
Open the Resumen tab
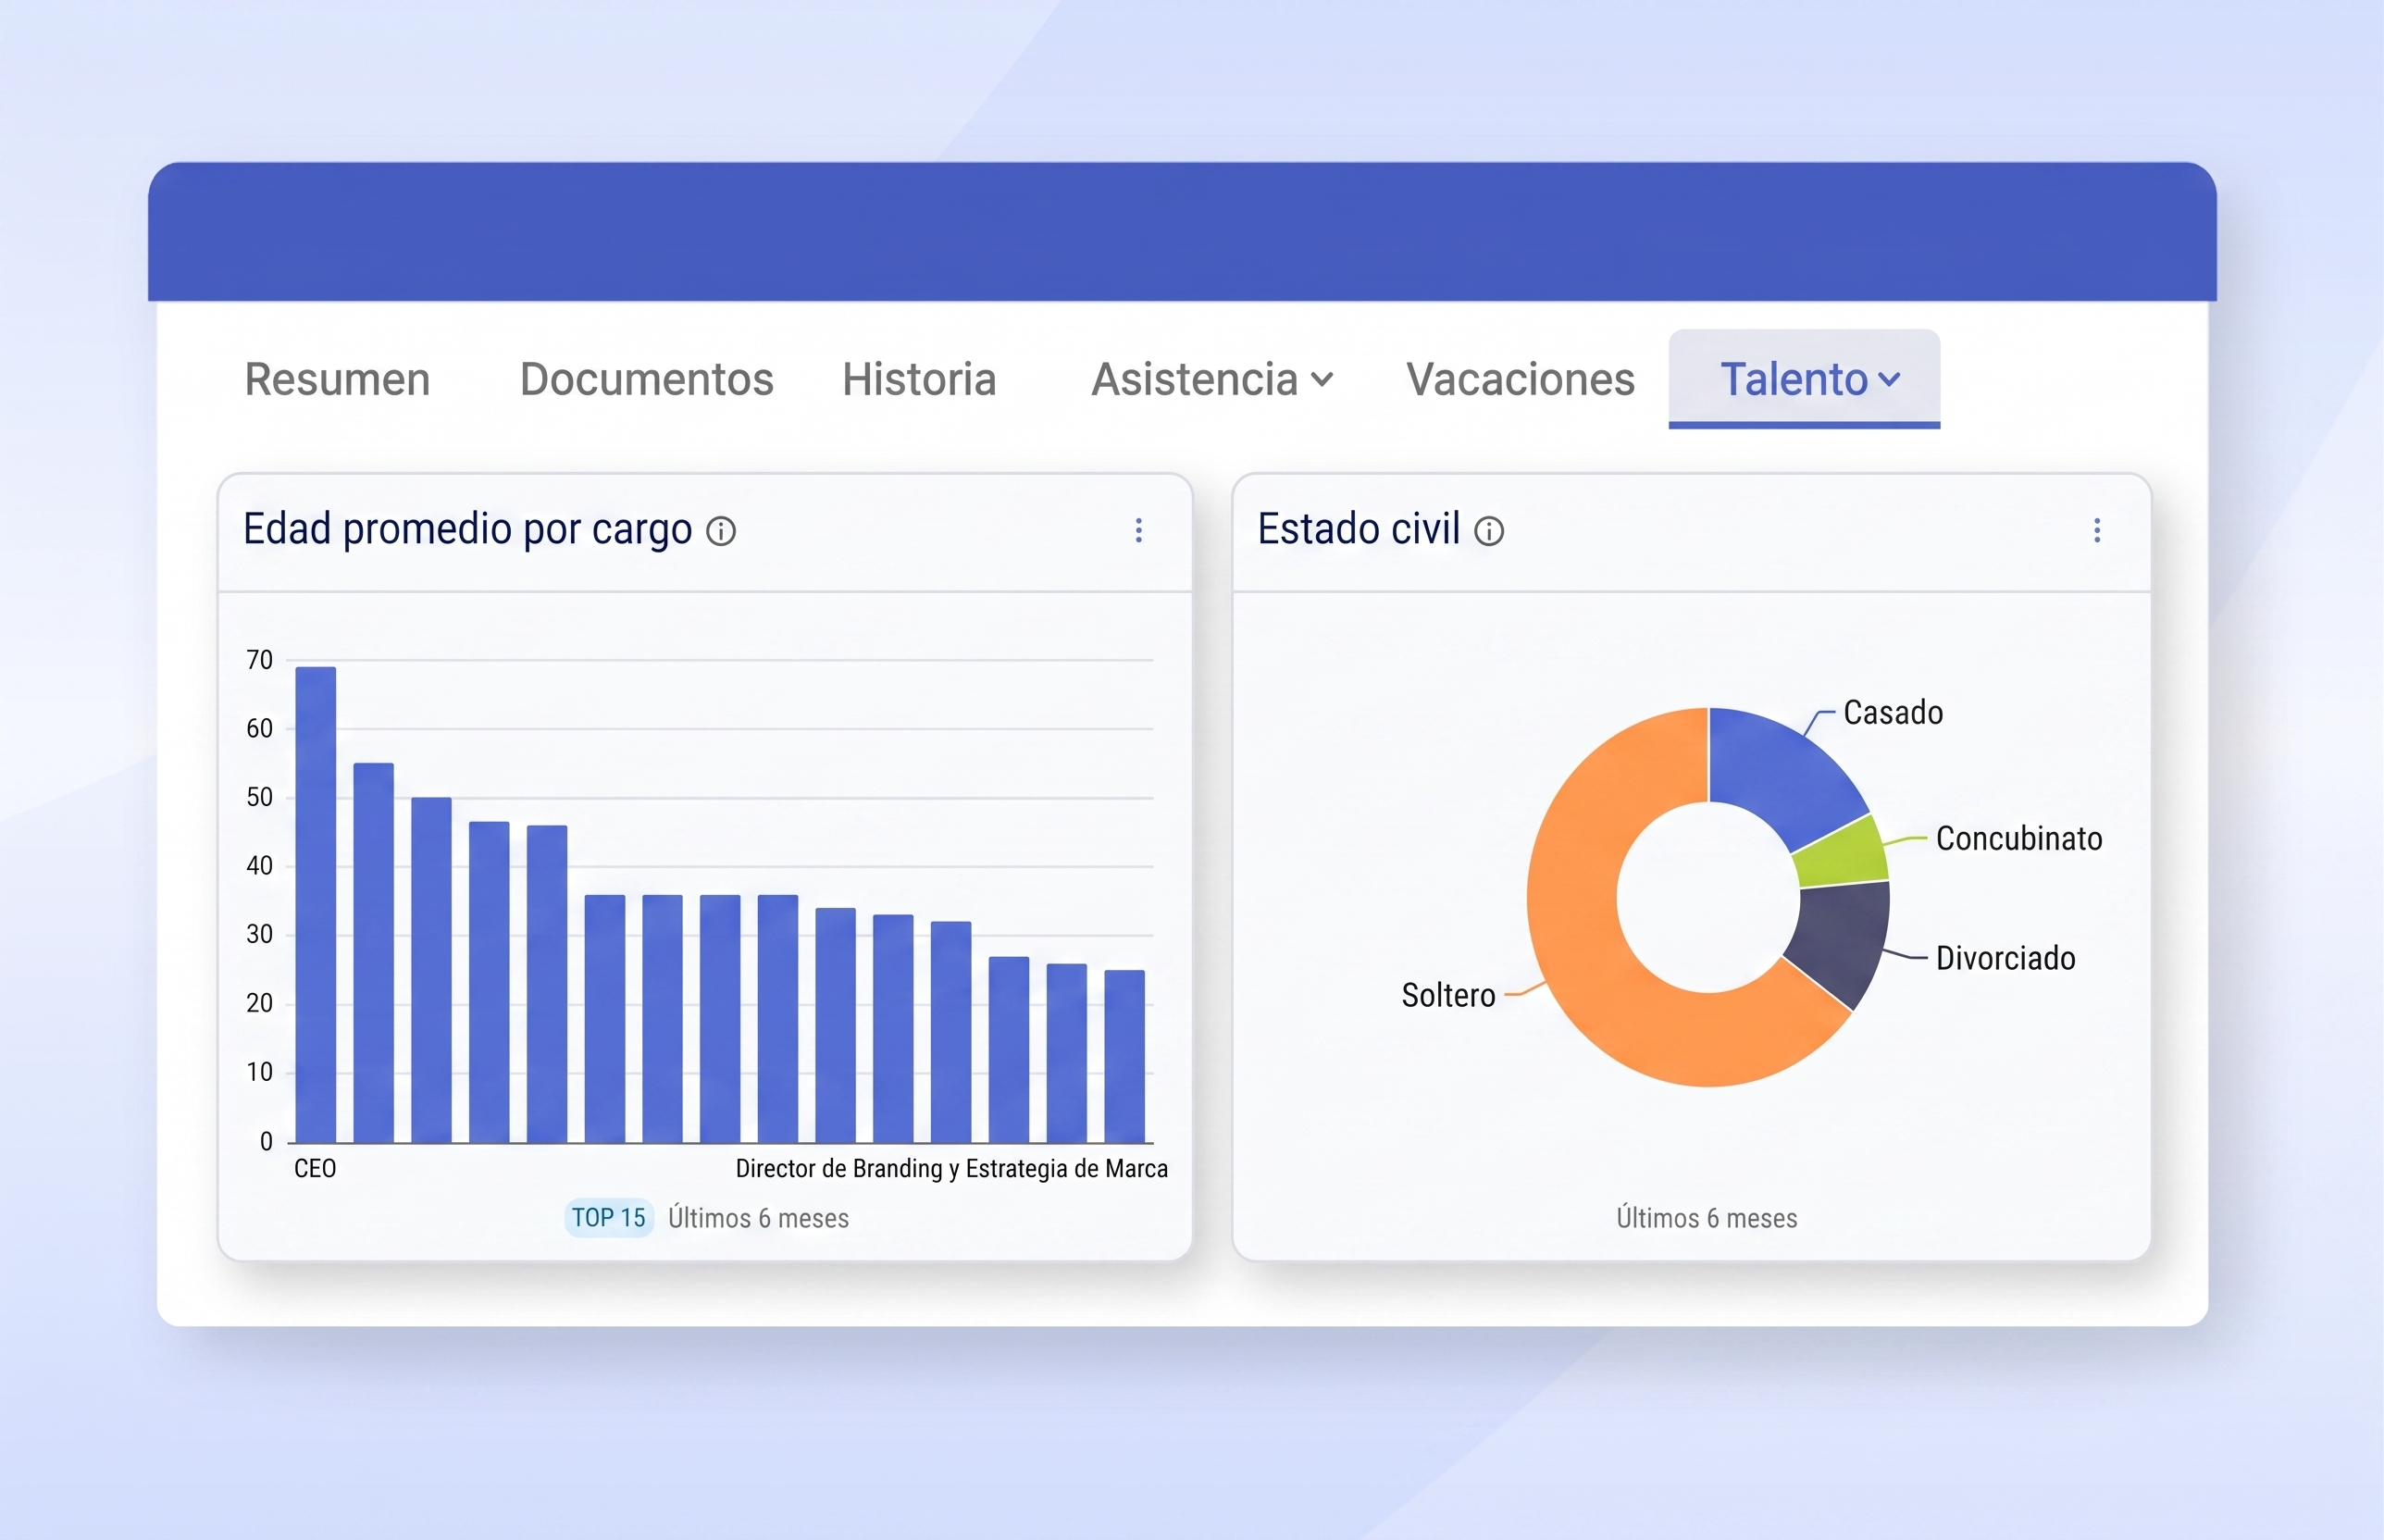(x=337, y=380)
